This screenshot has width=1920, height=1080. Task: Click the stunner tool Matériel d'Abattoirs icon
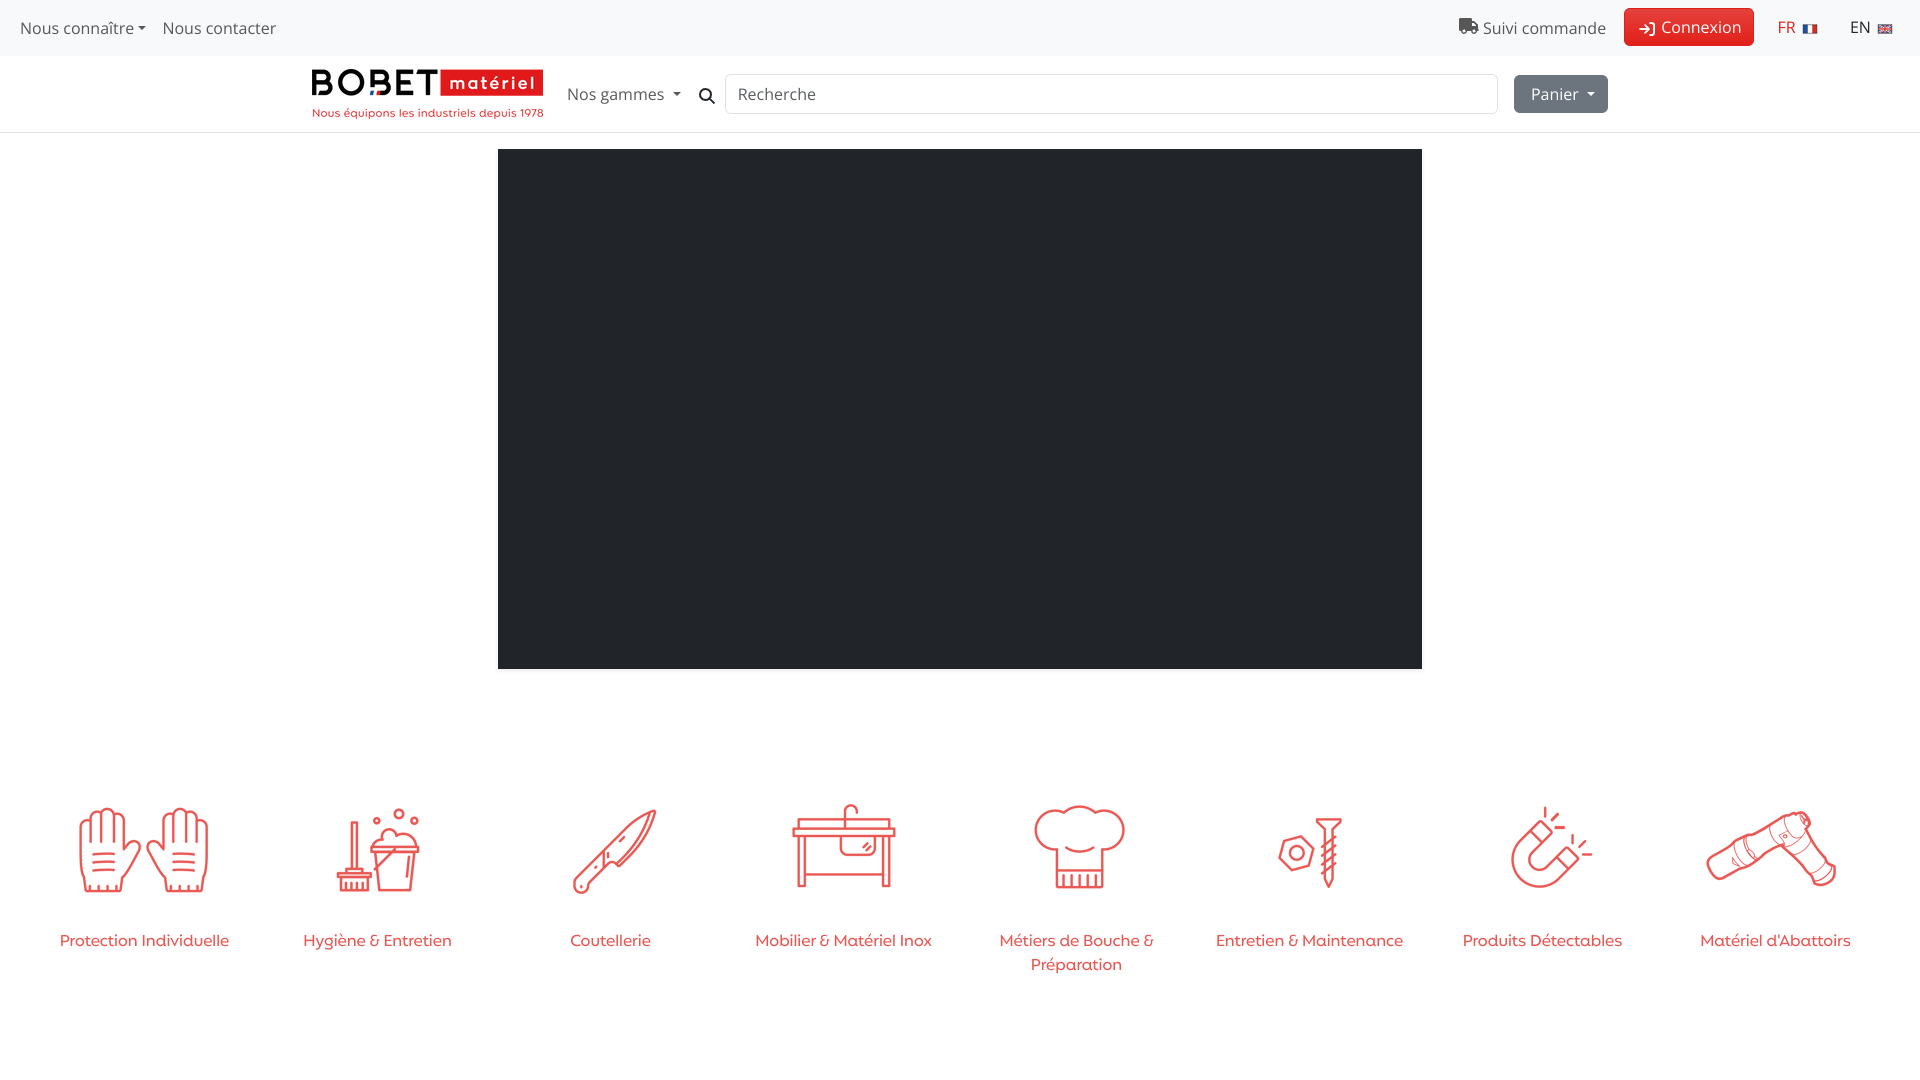[x=1771, y=849]
